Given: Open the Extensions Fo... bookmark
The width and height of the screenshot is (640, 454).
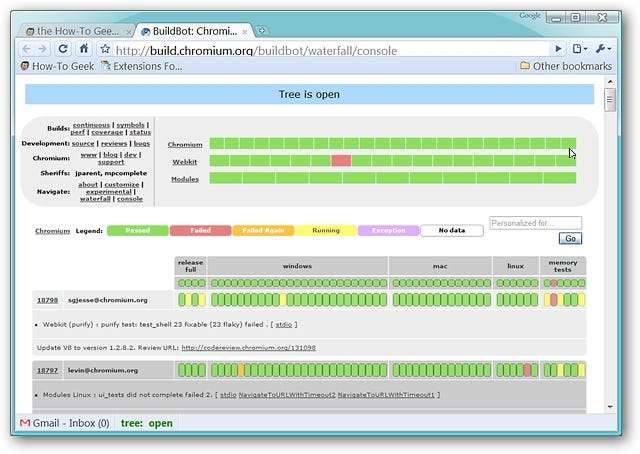Looking at the screenshot, I should [x=141, y=66].
